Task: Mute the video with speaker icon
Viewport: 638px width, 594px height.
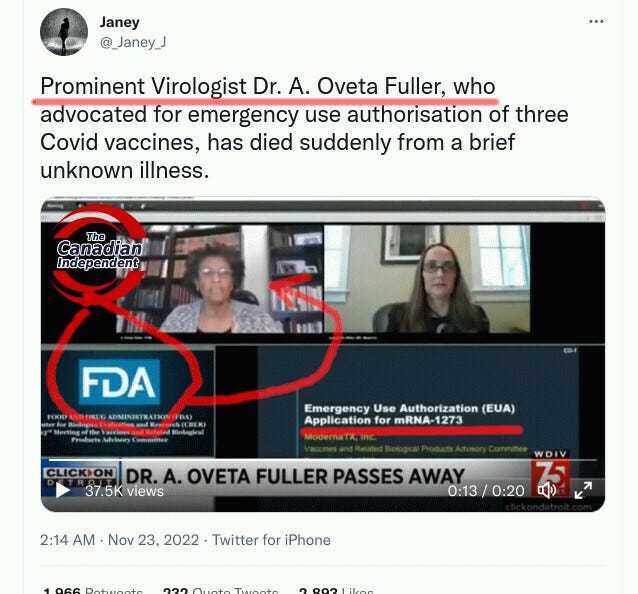Action: coord(546,490)
